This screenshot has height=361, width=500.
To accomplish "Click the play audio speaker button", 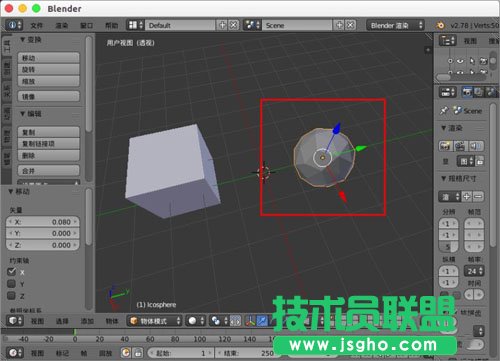I will click(x=476, y=146).
